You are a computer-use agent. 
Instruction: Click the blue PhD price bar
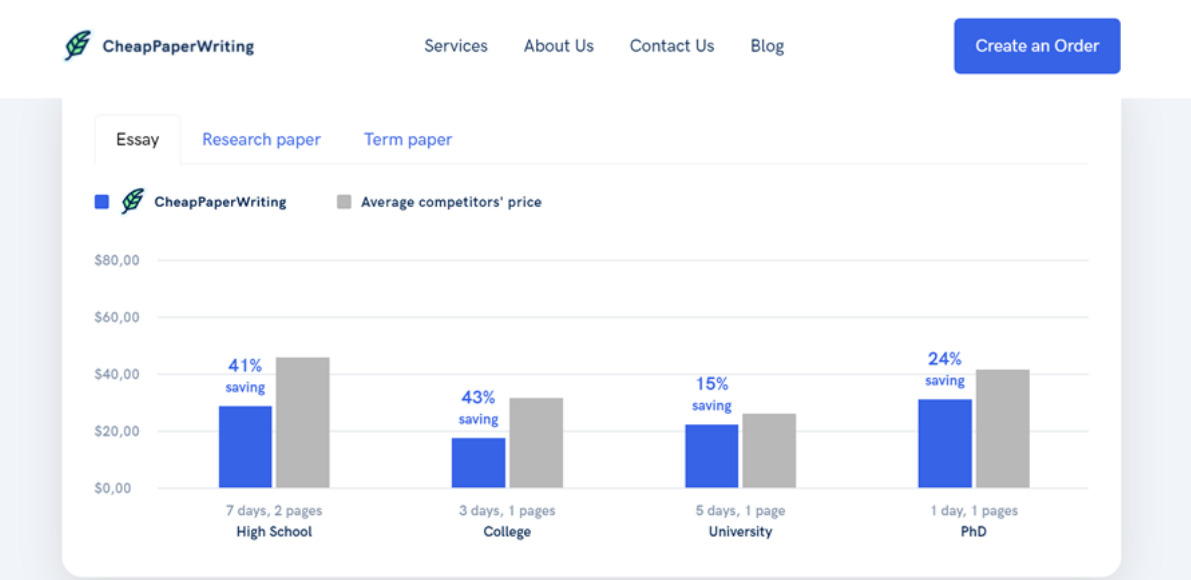click(x=945, y=444)
